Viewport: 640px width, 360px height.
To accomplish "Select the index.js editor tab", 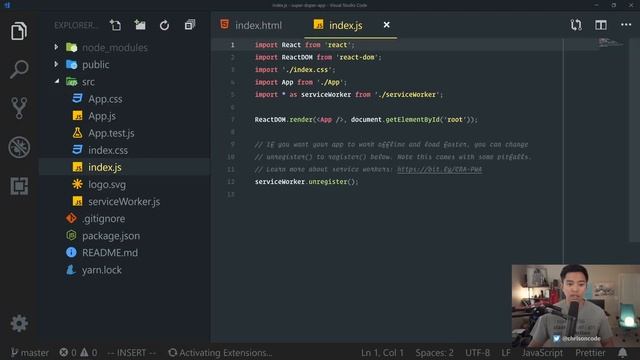I will coord(345,25).
